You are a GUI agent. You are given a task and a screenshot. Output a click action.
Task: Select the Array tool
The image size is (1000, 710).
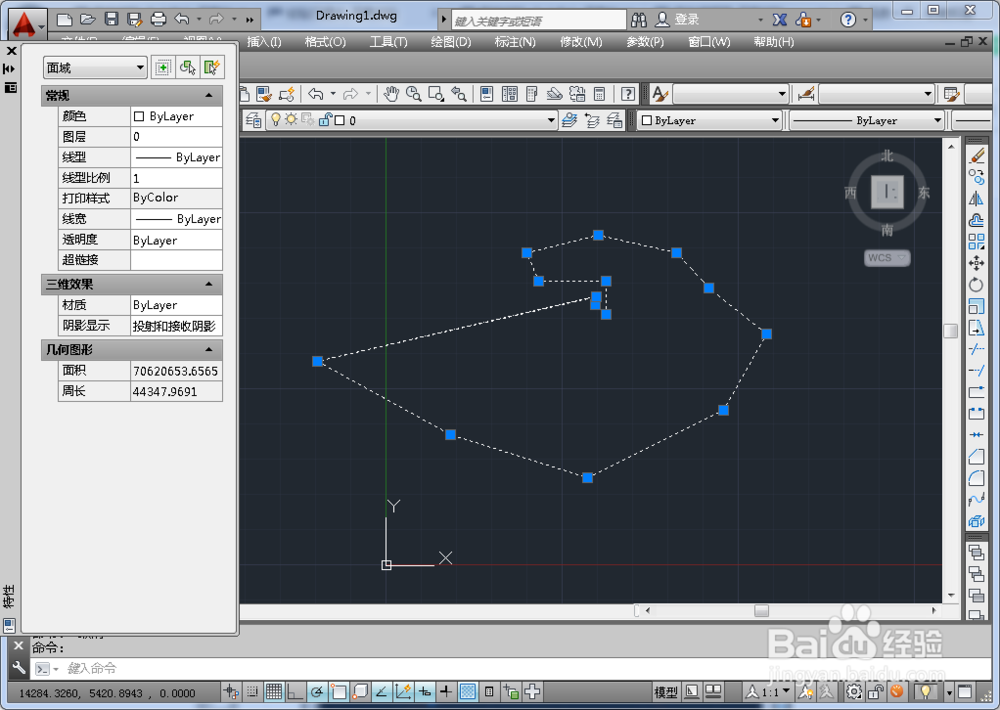976,242
